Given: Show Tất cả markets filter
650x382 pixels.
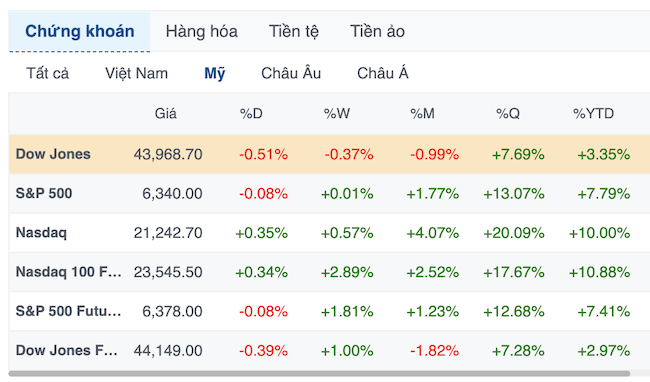Looking at the screenshot, I should [48, 73].
